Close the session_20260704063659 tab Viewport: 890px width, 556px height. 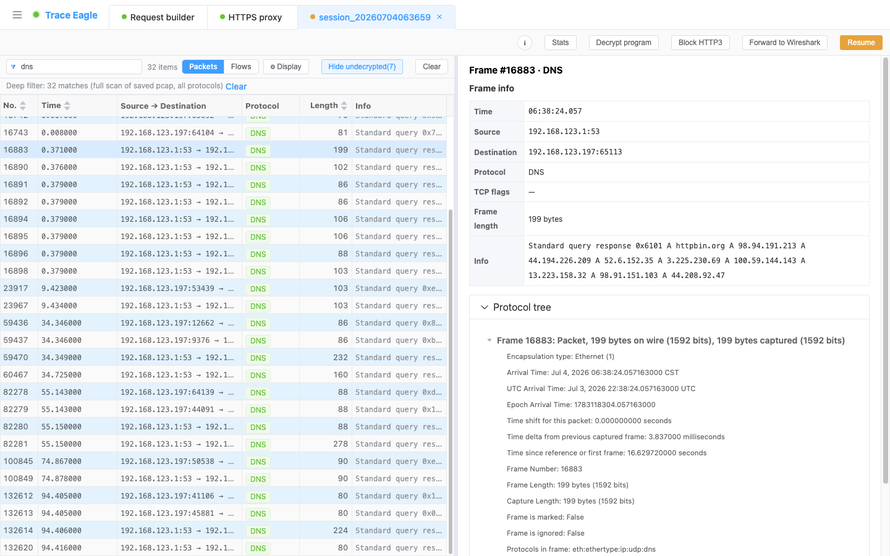pos(439,17)
